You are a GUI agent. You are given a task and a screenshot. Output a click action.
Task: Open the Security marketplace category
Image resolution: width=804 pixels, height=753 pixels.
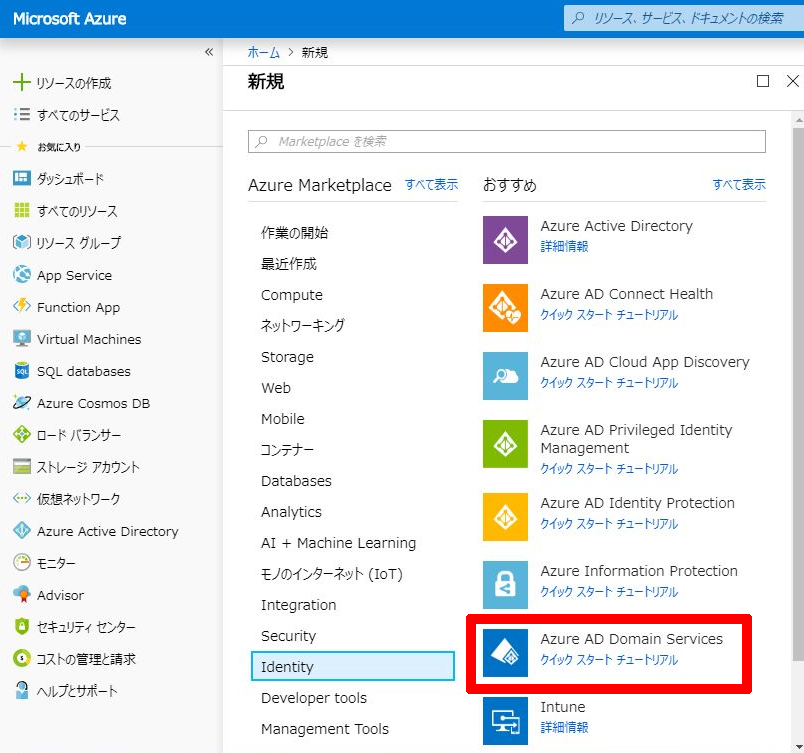pos(288,636)
